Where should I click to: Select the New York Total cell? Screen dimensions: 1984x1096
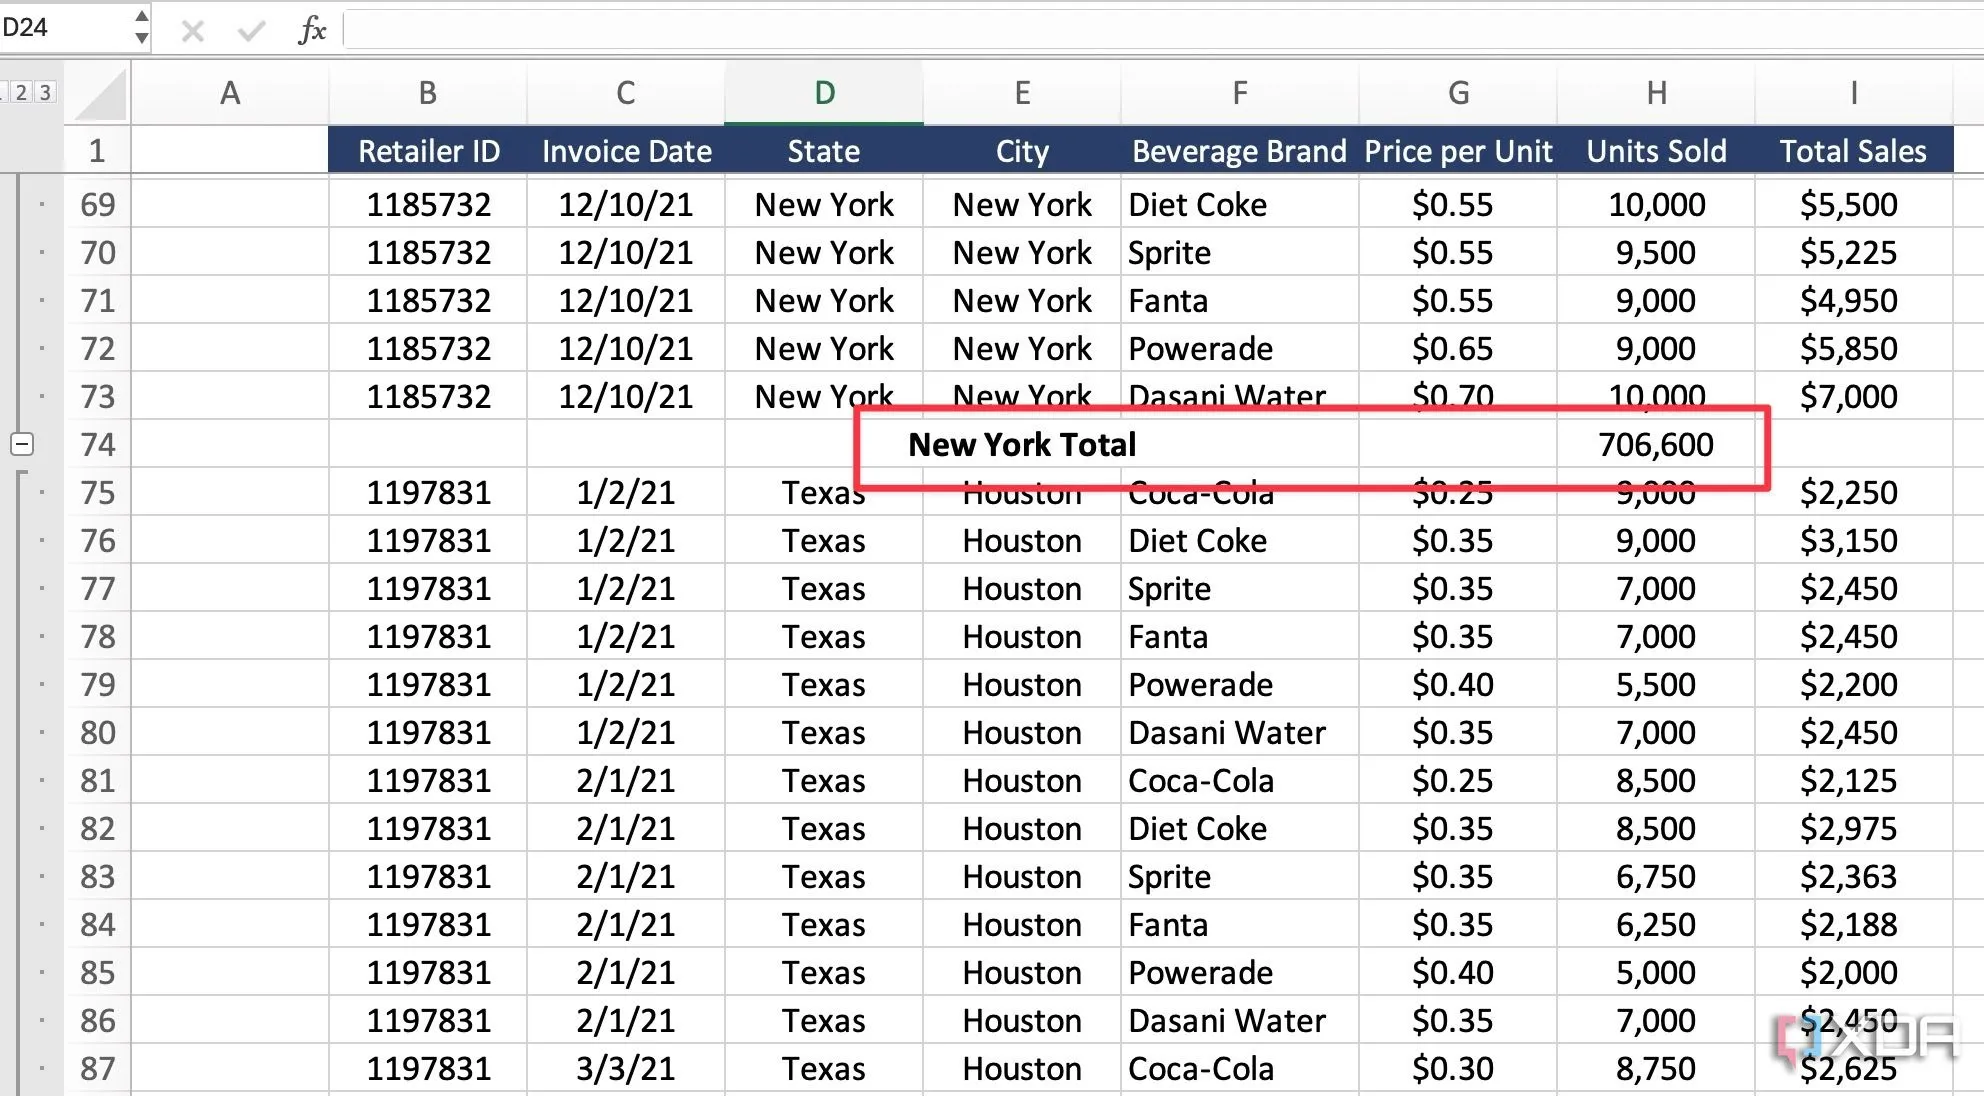pos(1022,444)
